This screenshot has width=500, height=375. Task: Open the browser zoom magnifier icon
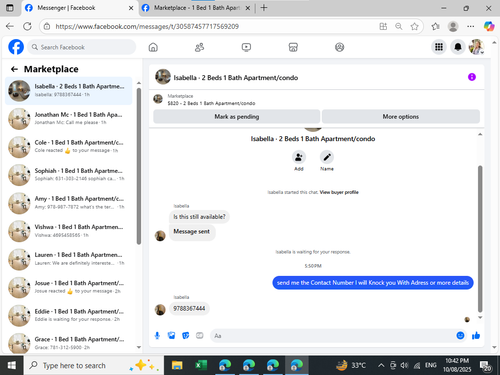pos(399,26)
